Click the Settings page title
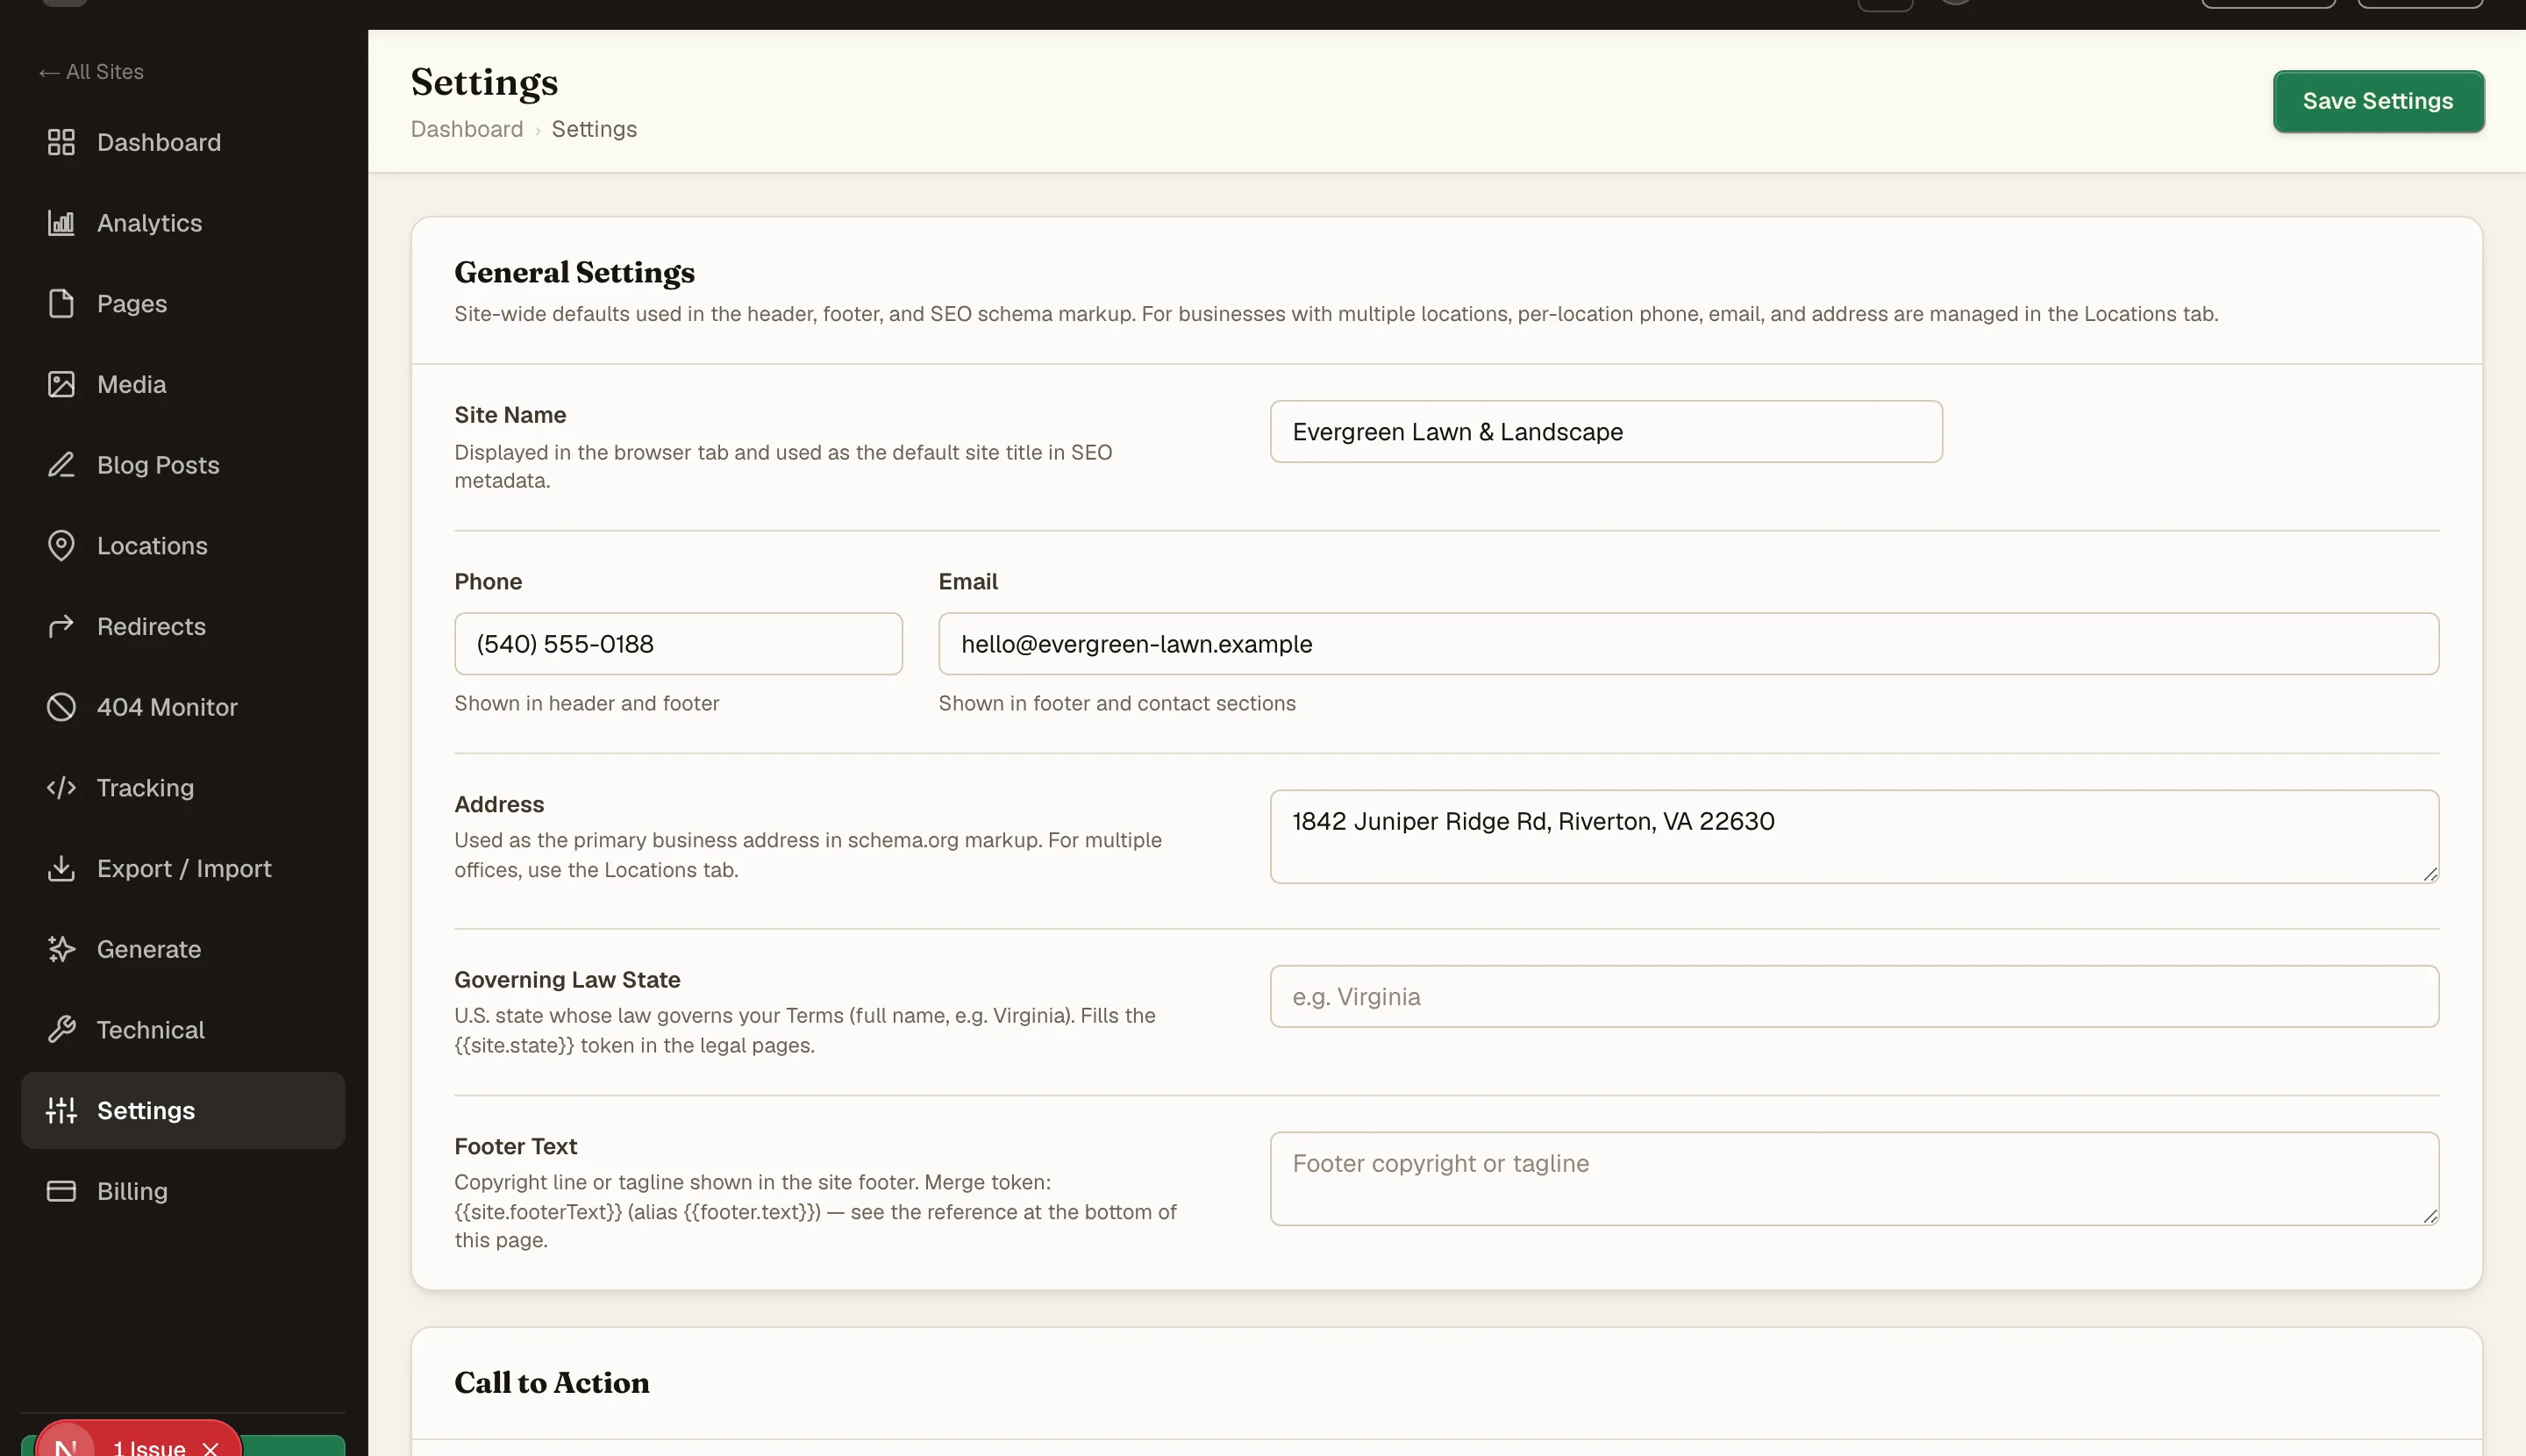Viewport: 2526px width, 1456px height. [x=484, y=82]
